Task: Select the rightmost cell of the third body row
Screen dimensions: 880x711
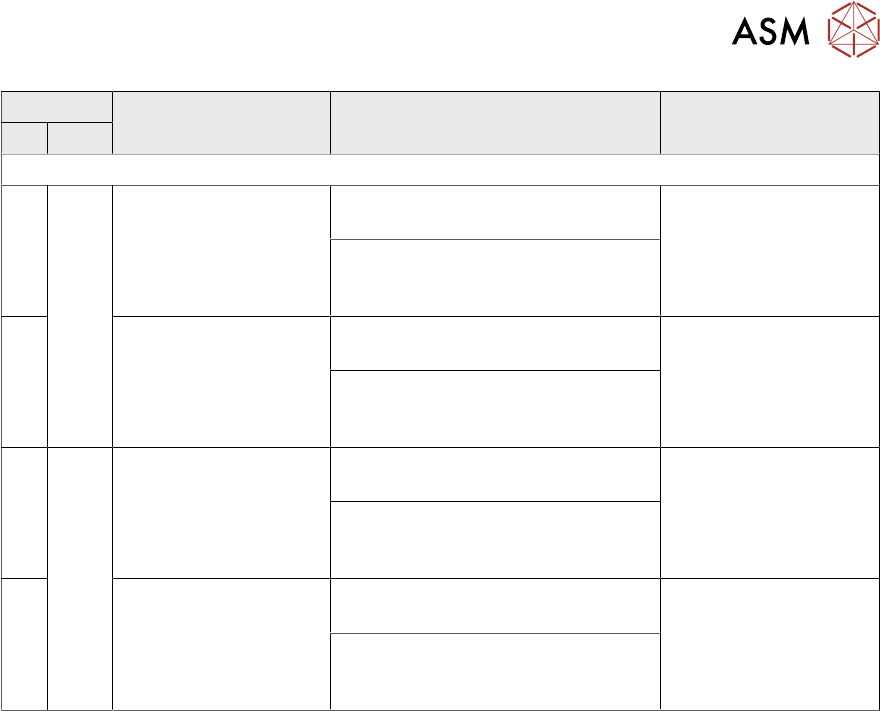Action: [x=769, y=512]
